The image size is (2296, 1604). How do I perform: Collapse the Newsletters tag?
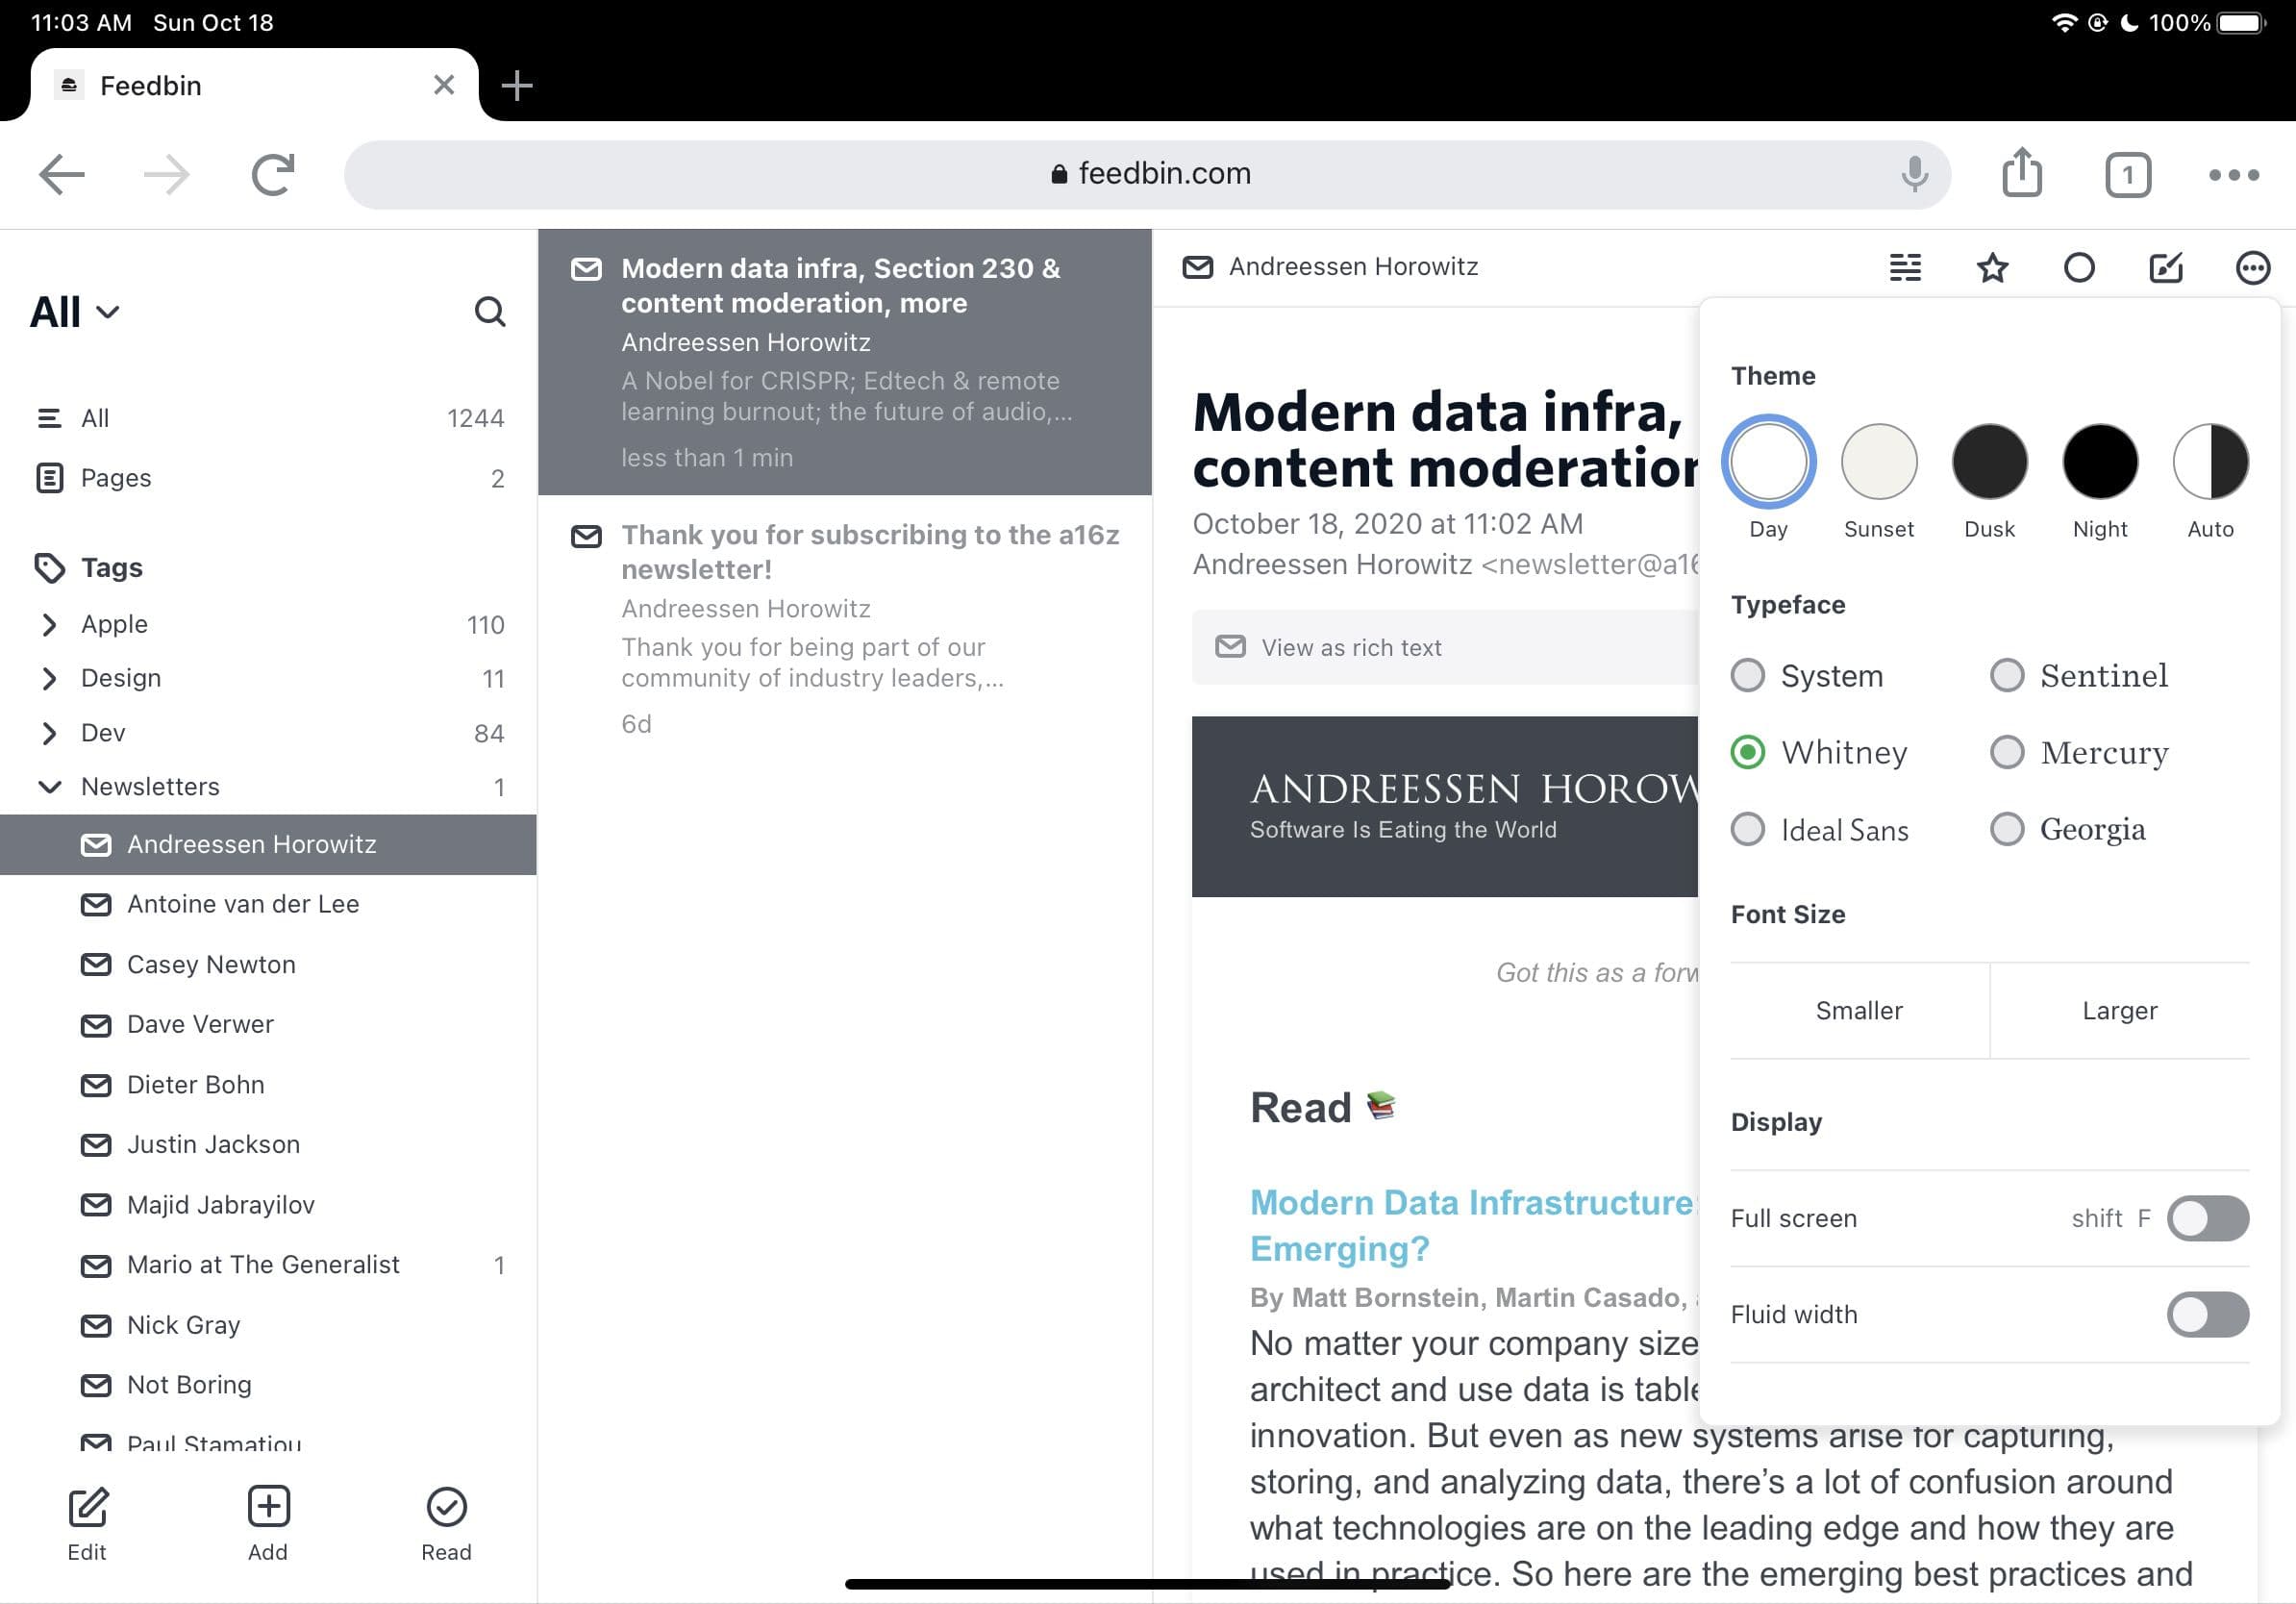[x=49, y=787]
